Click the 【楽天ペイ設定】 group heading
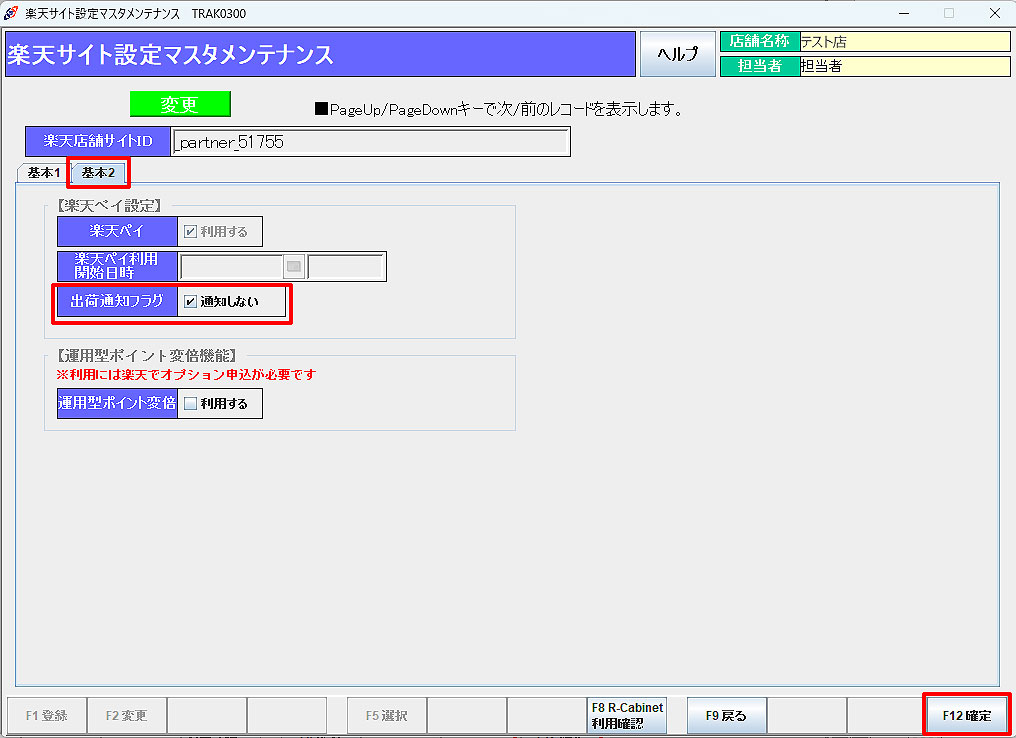Viewport: 1016px width, 738px height. click(x=109, y=206)
